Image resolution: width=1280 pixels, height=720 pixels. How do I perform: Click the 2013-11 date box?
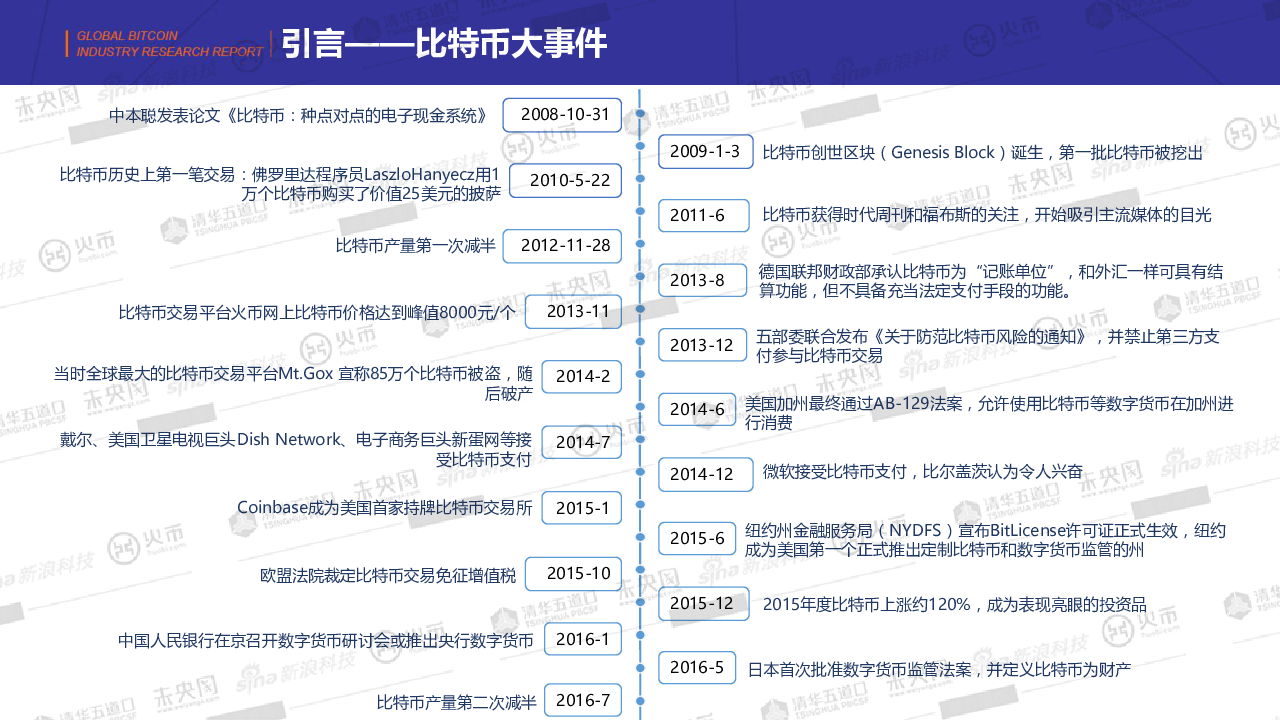pyautogui.click(x=573, y=312)
